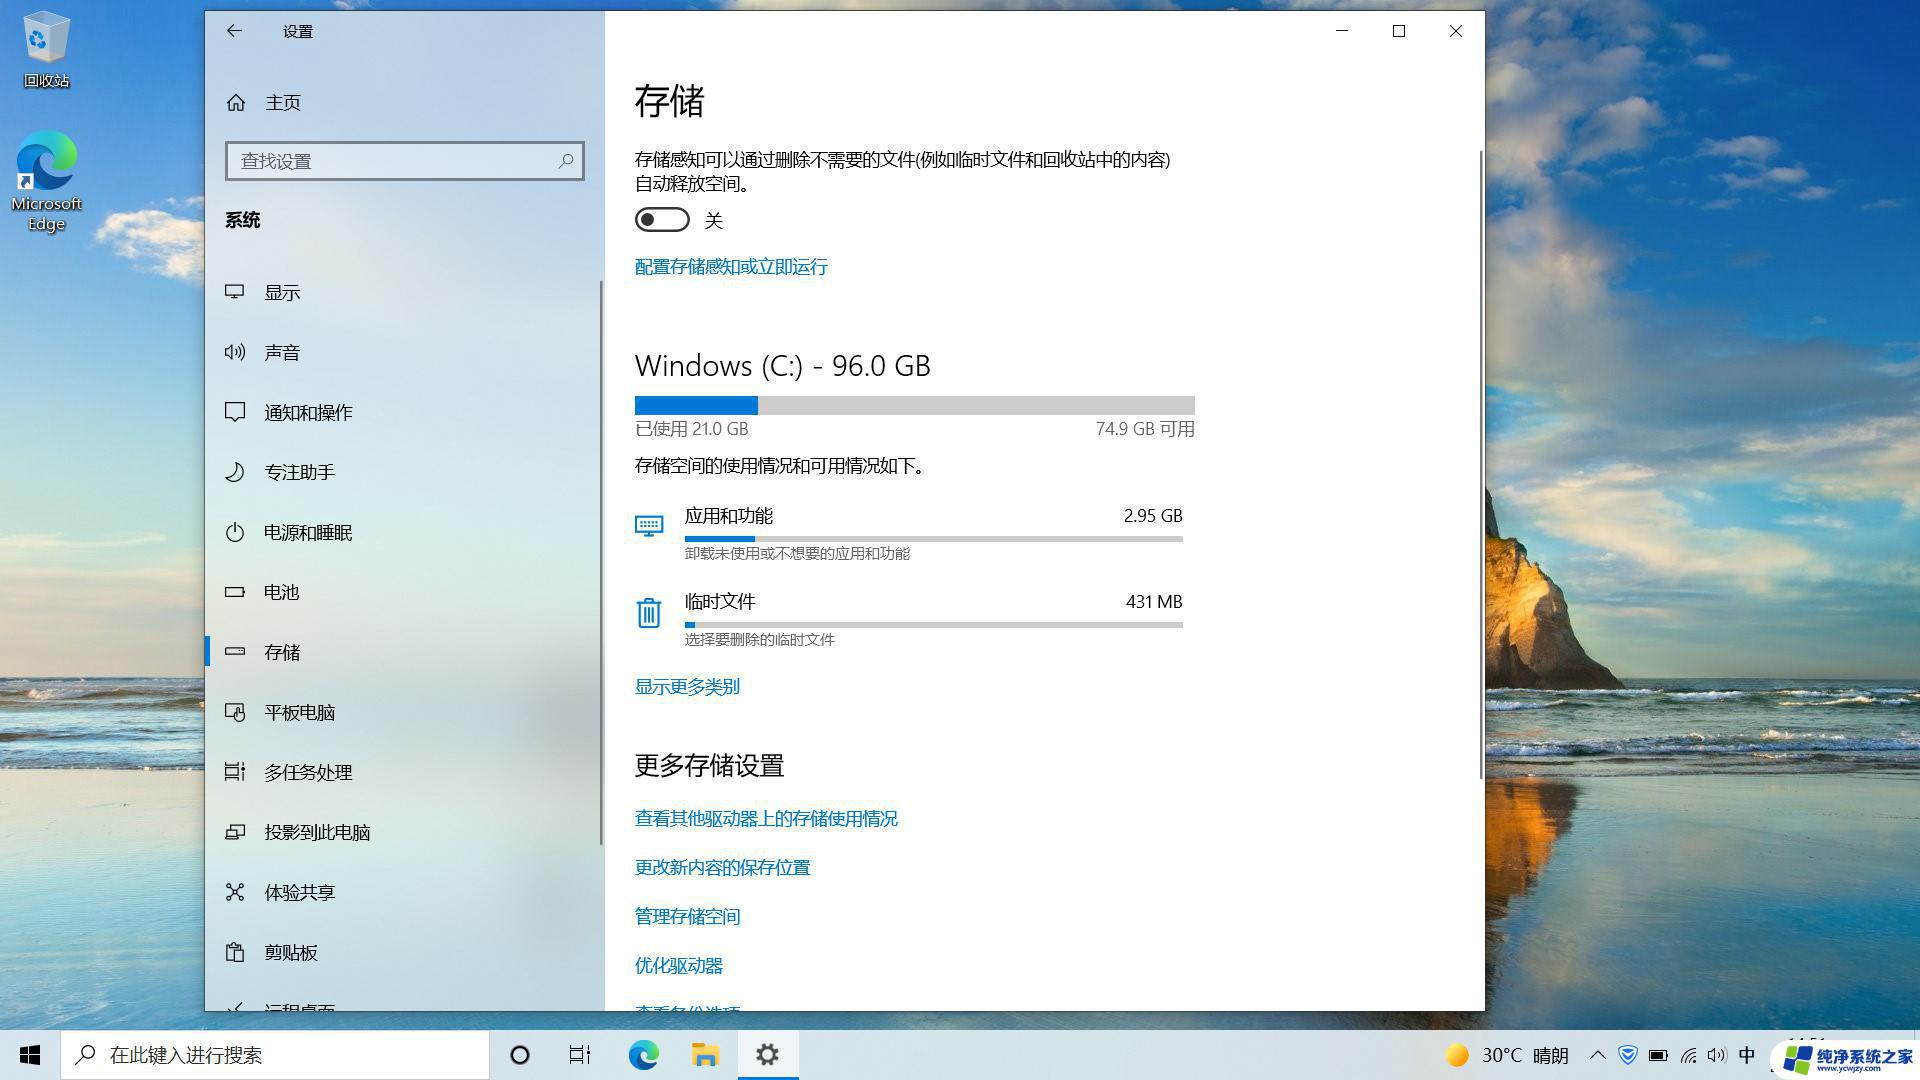Open the 查找设置 search input field
This screenshot has width=1920, height=1080.
coord(404,161)
